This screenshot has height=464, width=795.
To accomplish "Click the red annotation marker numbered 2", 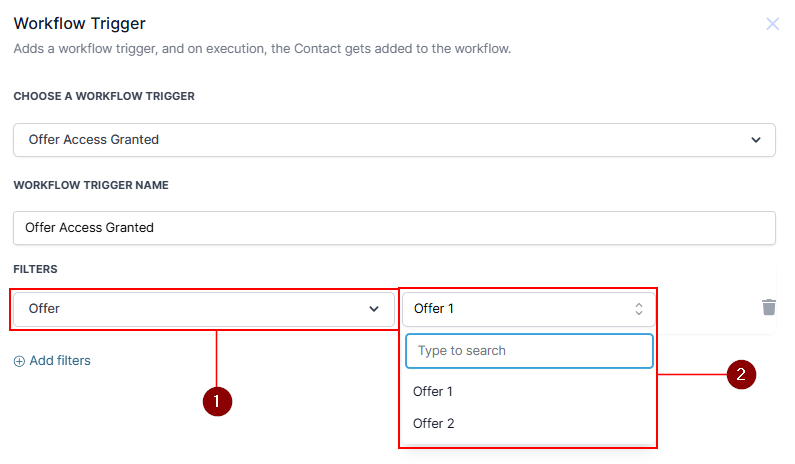I will pos(741,375).
